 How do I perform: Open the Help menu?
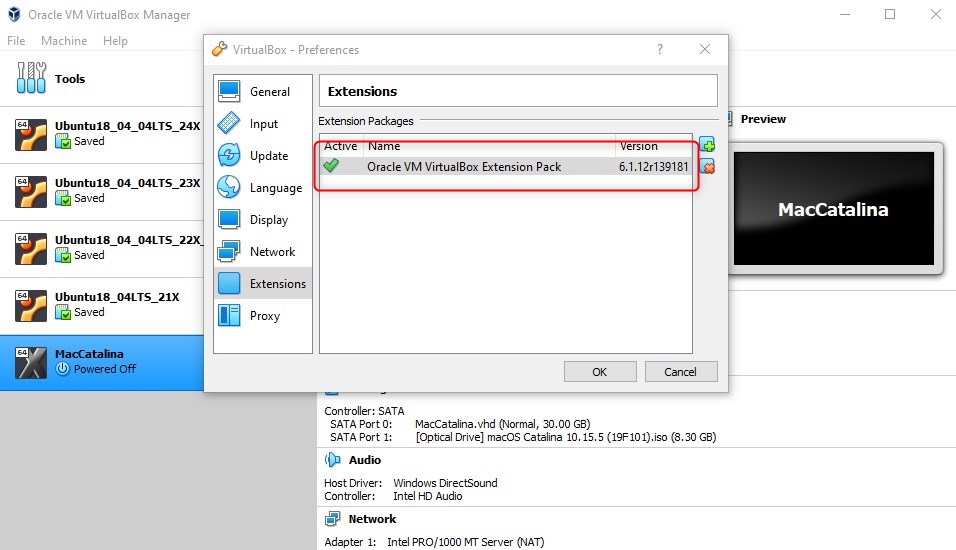115,41
